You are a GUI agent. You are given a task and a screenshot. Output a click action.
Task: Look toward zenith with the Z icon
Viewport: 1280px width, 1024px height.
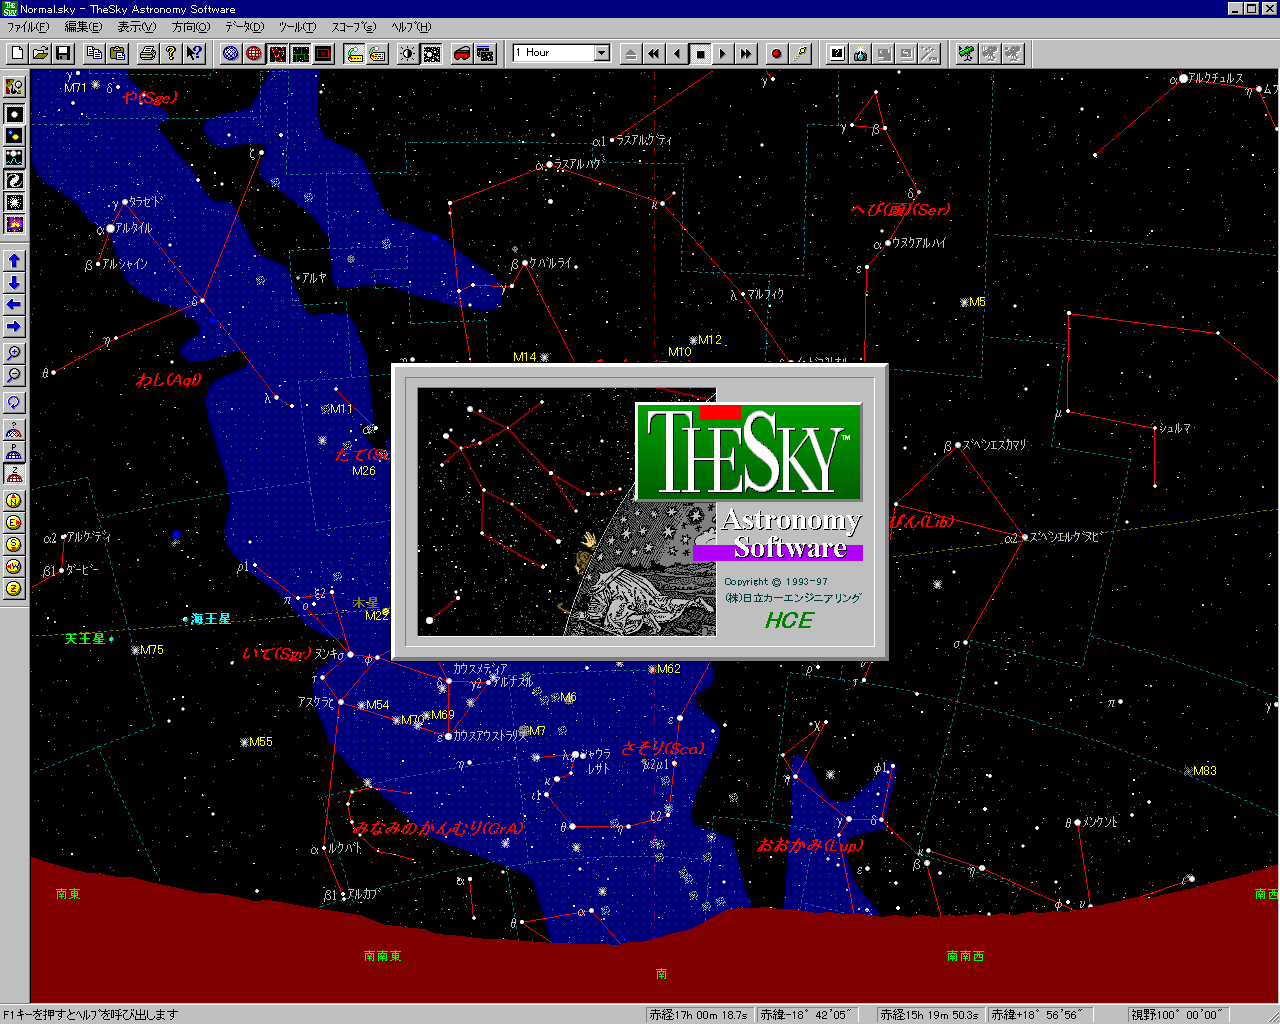[x=14, y=588]
